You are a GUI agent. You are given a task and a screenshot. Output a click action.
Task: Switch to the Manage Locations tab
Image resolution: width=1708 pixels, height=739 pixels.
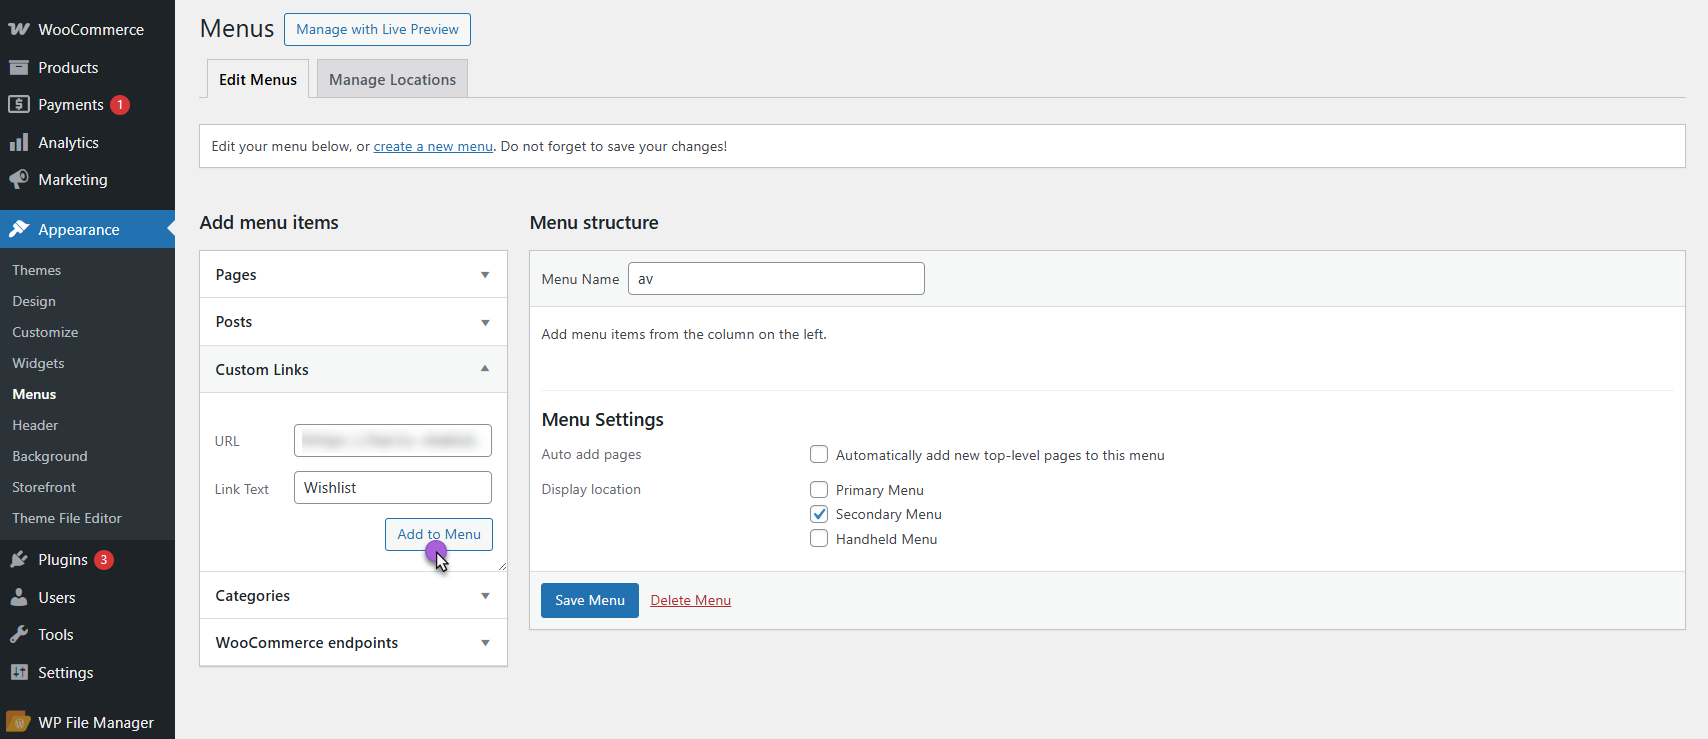point(392,80)
